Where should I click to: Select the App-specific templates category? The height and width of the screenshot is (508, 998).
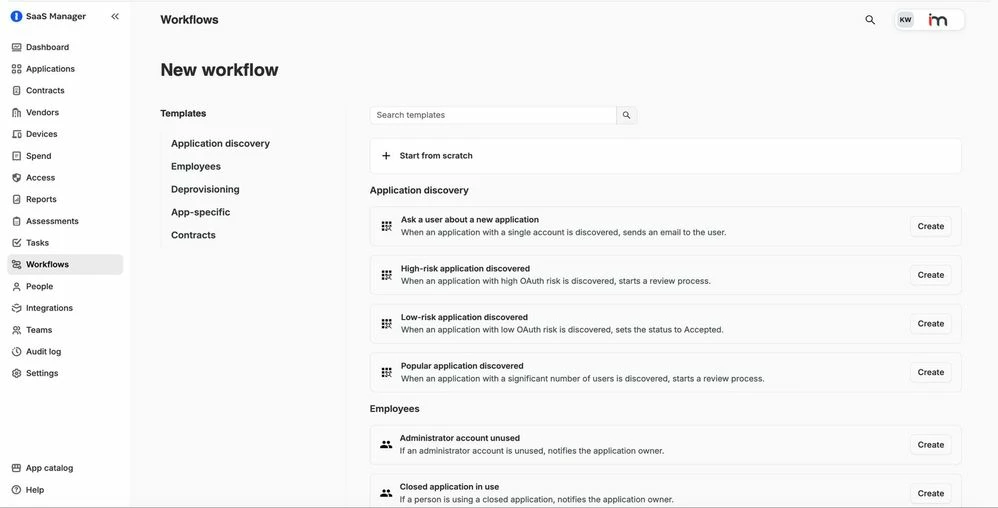coord(200,212)
